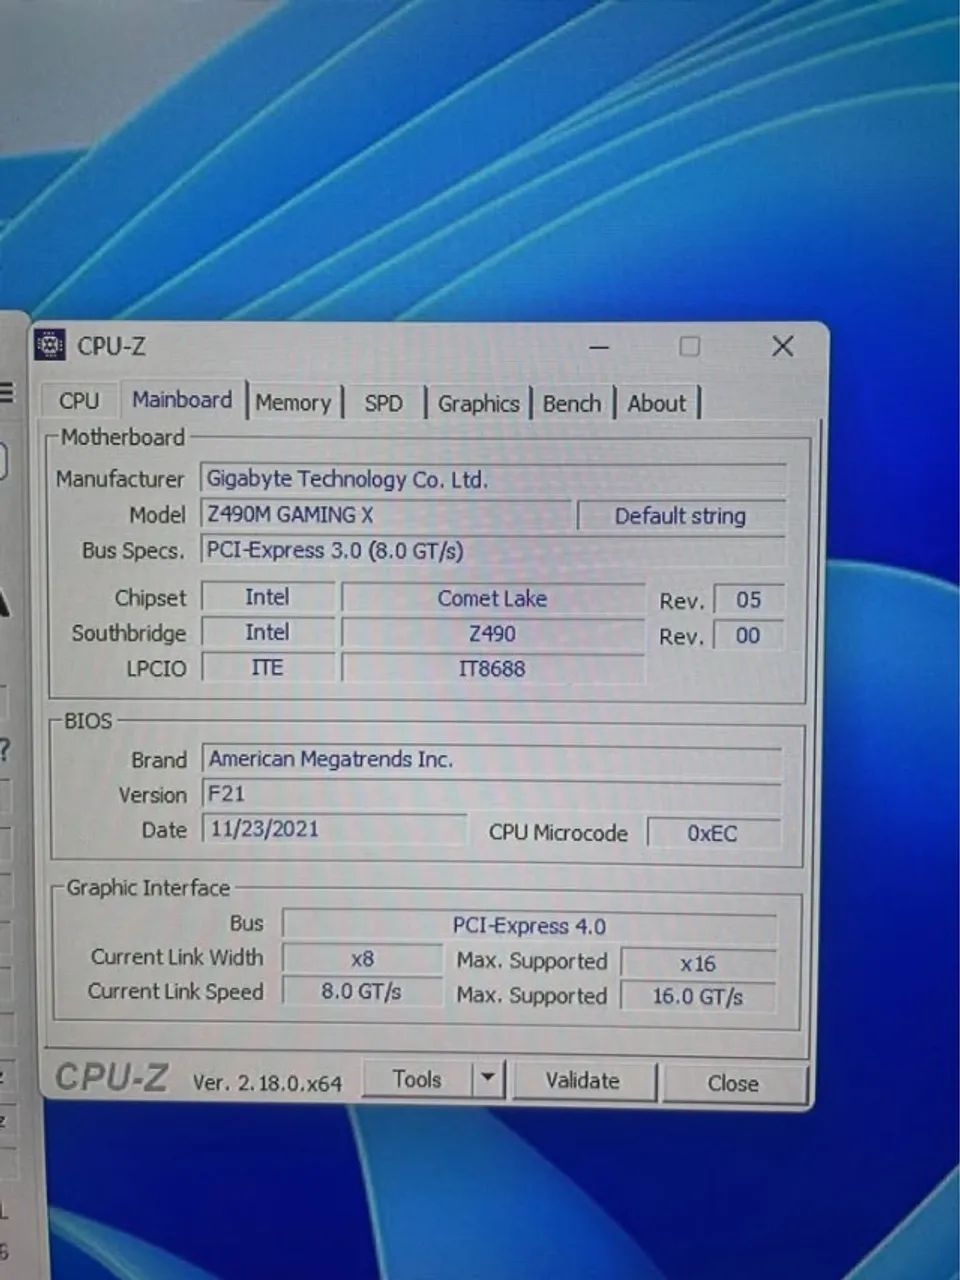Open the Bench tab
960x1280 pixels.
(572, 403)
